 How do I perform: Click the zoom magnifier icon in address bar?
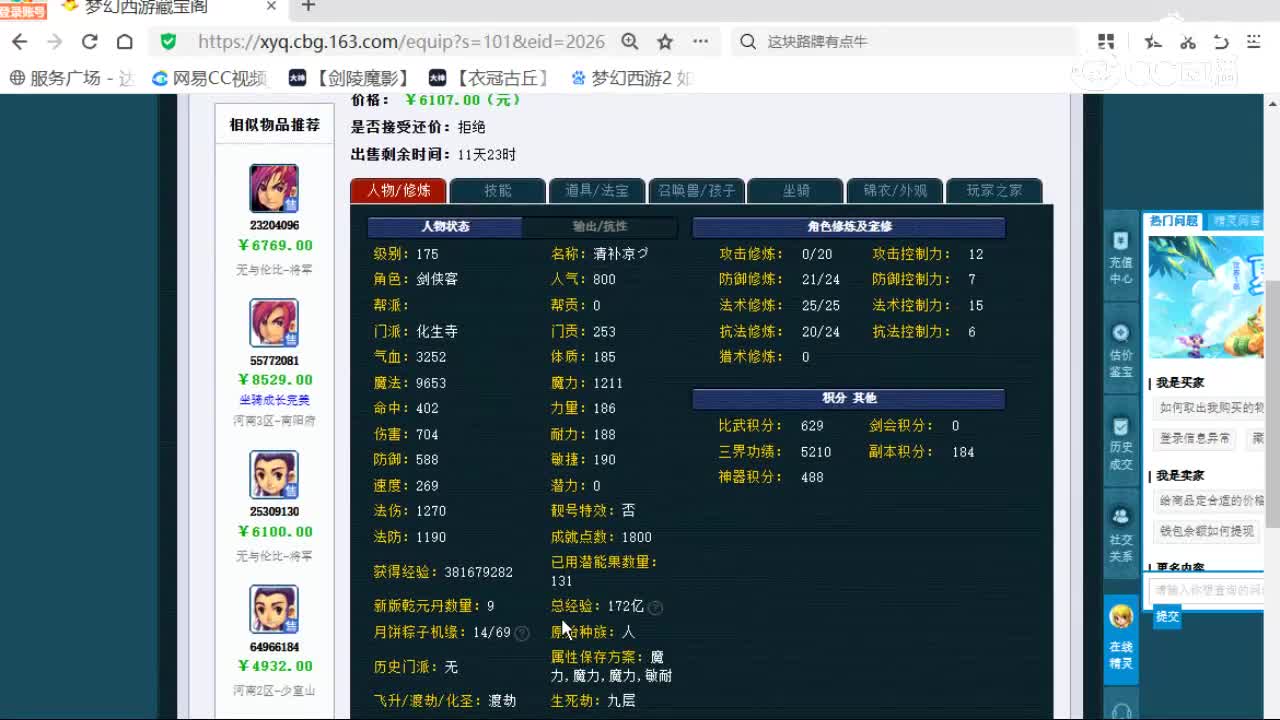(630, 42)
